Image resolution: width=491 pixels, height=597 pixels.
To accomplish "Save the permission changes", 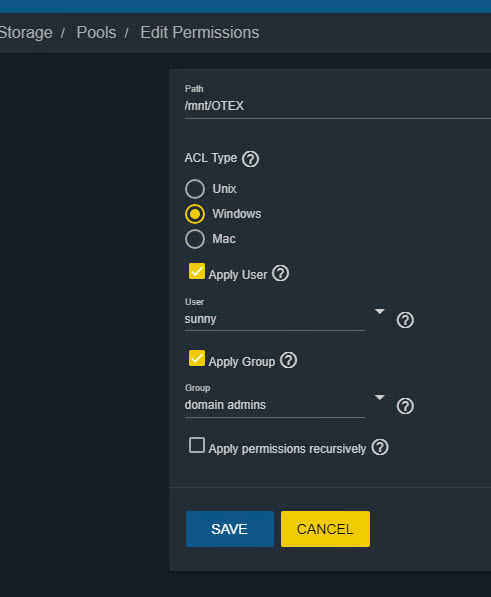I will (x=230, y=529).
